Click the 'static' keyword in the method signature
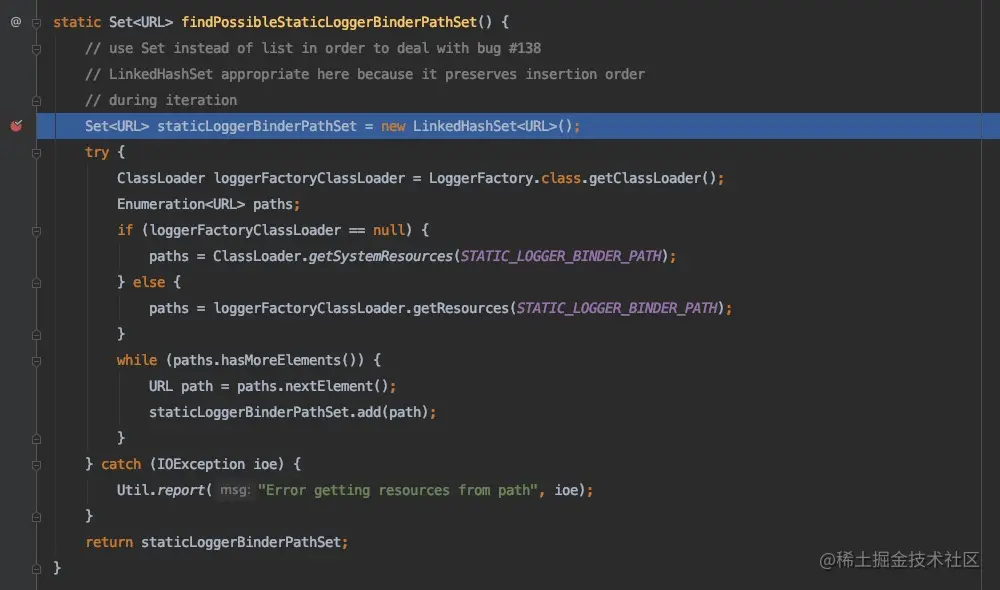Image resolution: width=1000 pixels, height=590 pixels. coord(77,22)
